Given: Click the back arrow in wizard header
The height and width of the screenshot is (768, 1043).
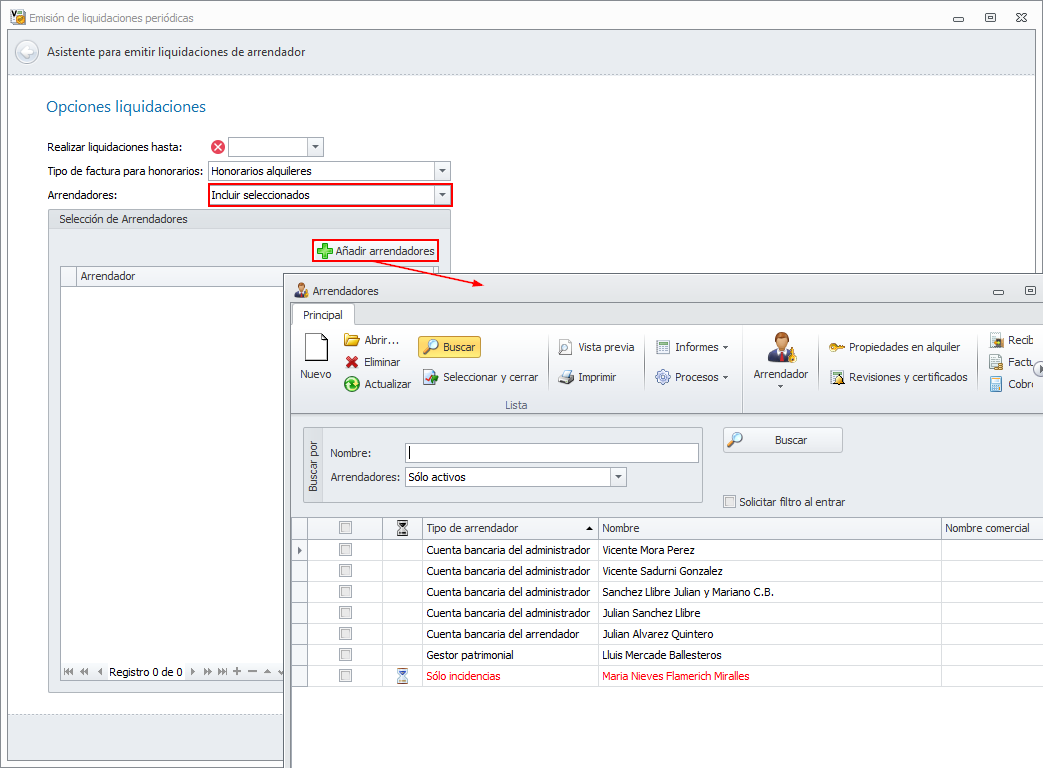Looking at the screenshot, I should 27,52.
